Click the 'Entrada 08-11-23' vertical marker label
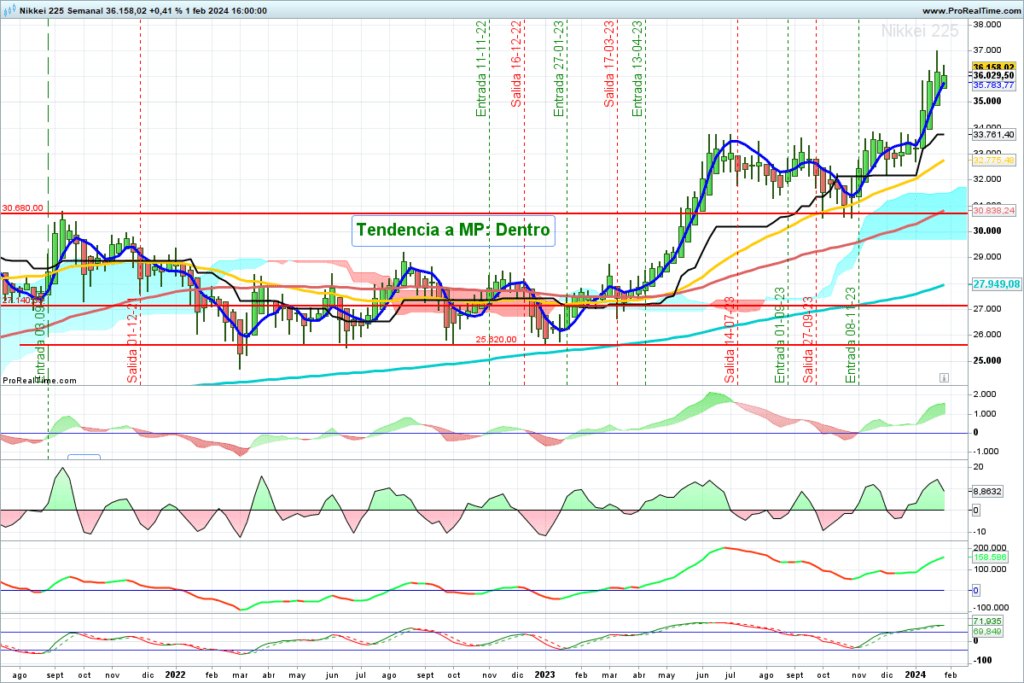 tap(851, 335)
